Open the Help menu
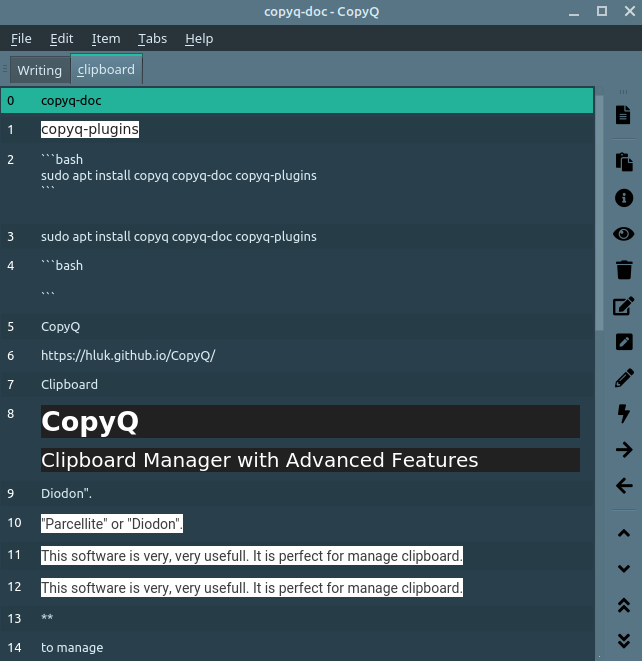Image resolution: width=642 pixels, height=661 pixels. [x=199, y=39]
